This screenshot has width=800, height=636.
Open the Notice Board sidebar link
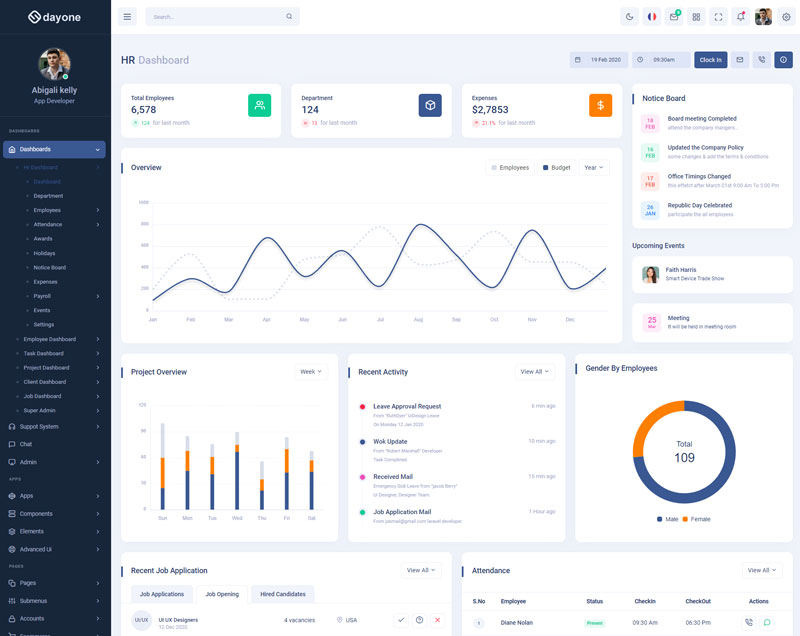50,268
